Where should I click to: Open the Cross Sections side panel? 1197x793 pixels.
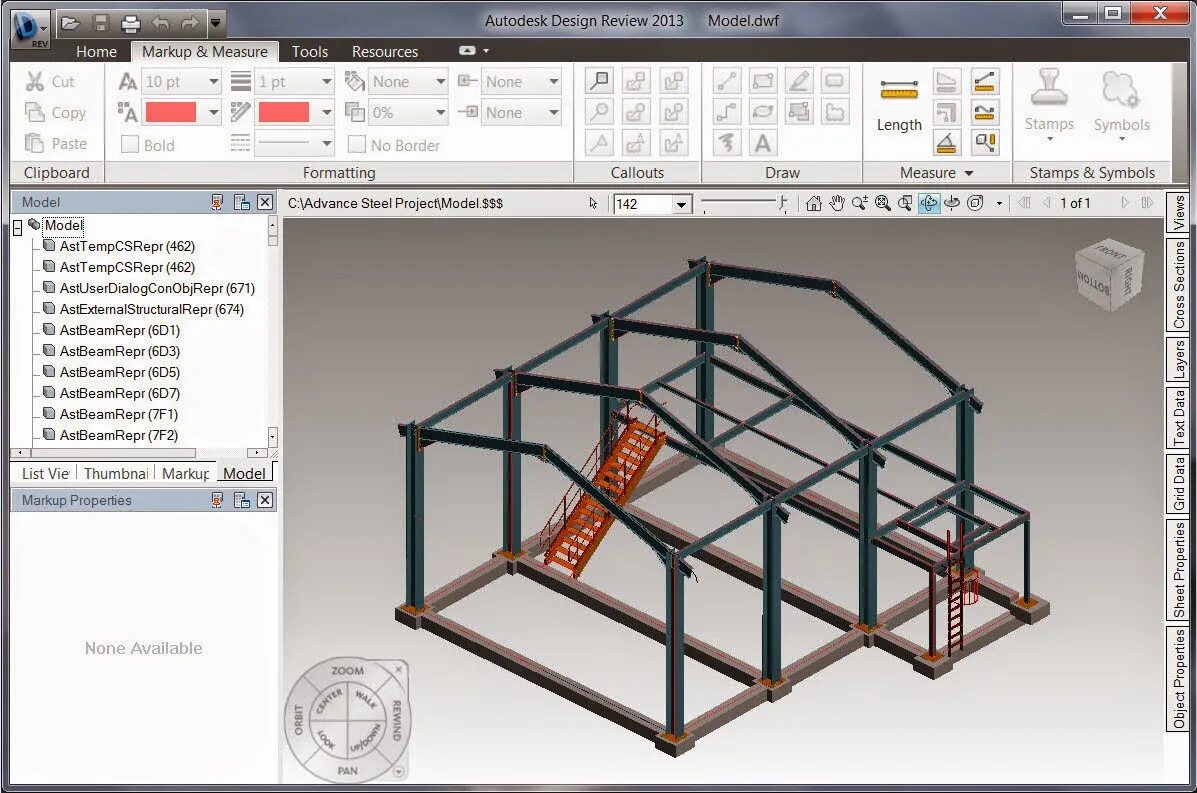pyautogui.click(x=1179, y=285)
